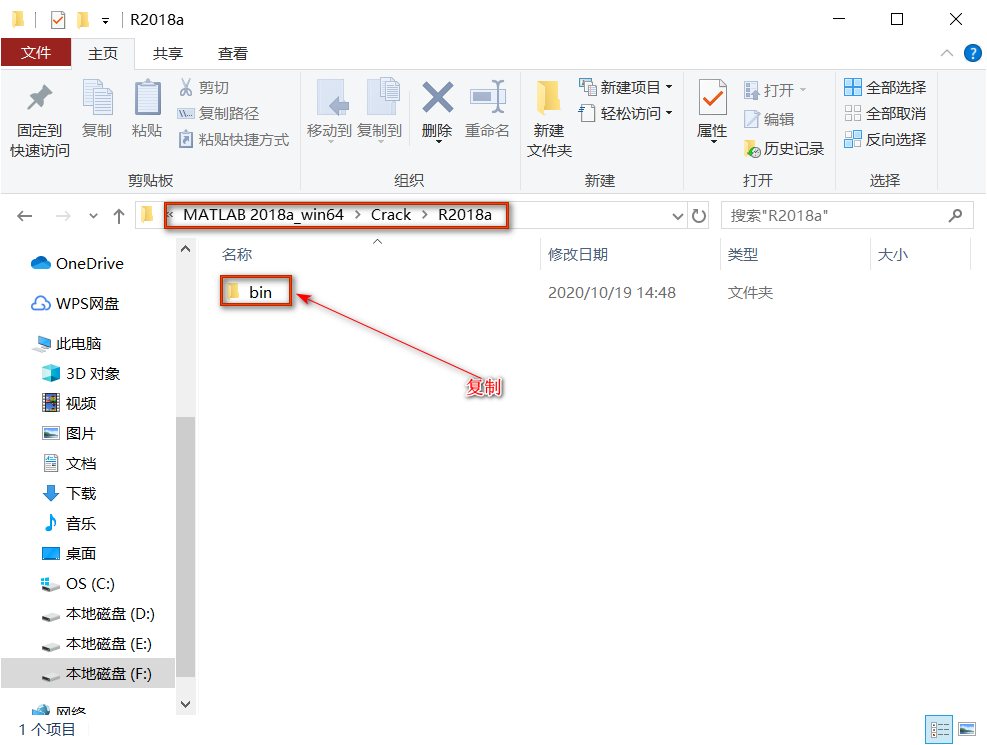Open recent locations dropdown arrow
This screenshot has width=987, height=745.
93,216
